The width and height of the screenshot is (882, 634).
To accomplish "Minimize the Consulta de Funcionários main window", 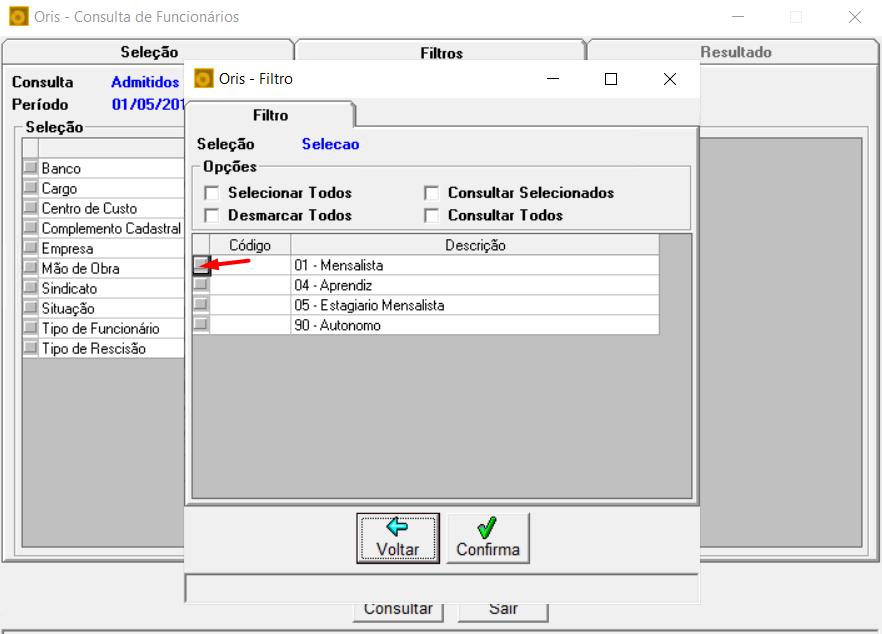I will pyautogui.click(x=738, y=17).
